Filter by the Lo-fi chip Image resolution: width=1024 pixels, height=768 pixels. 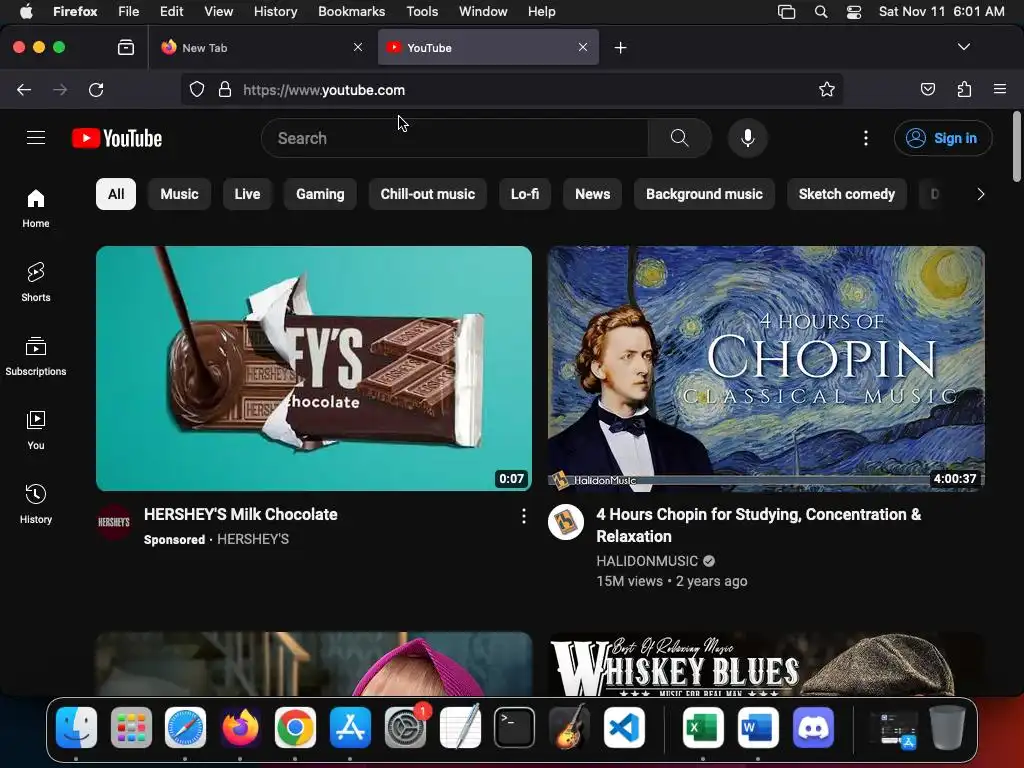525,194
